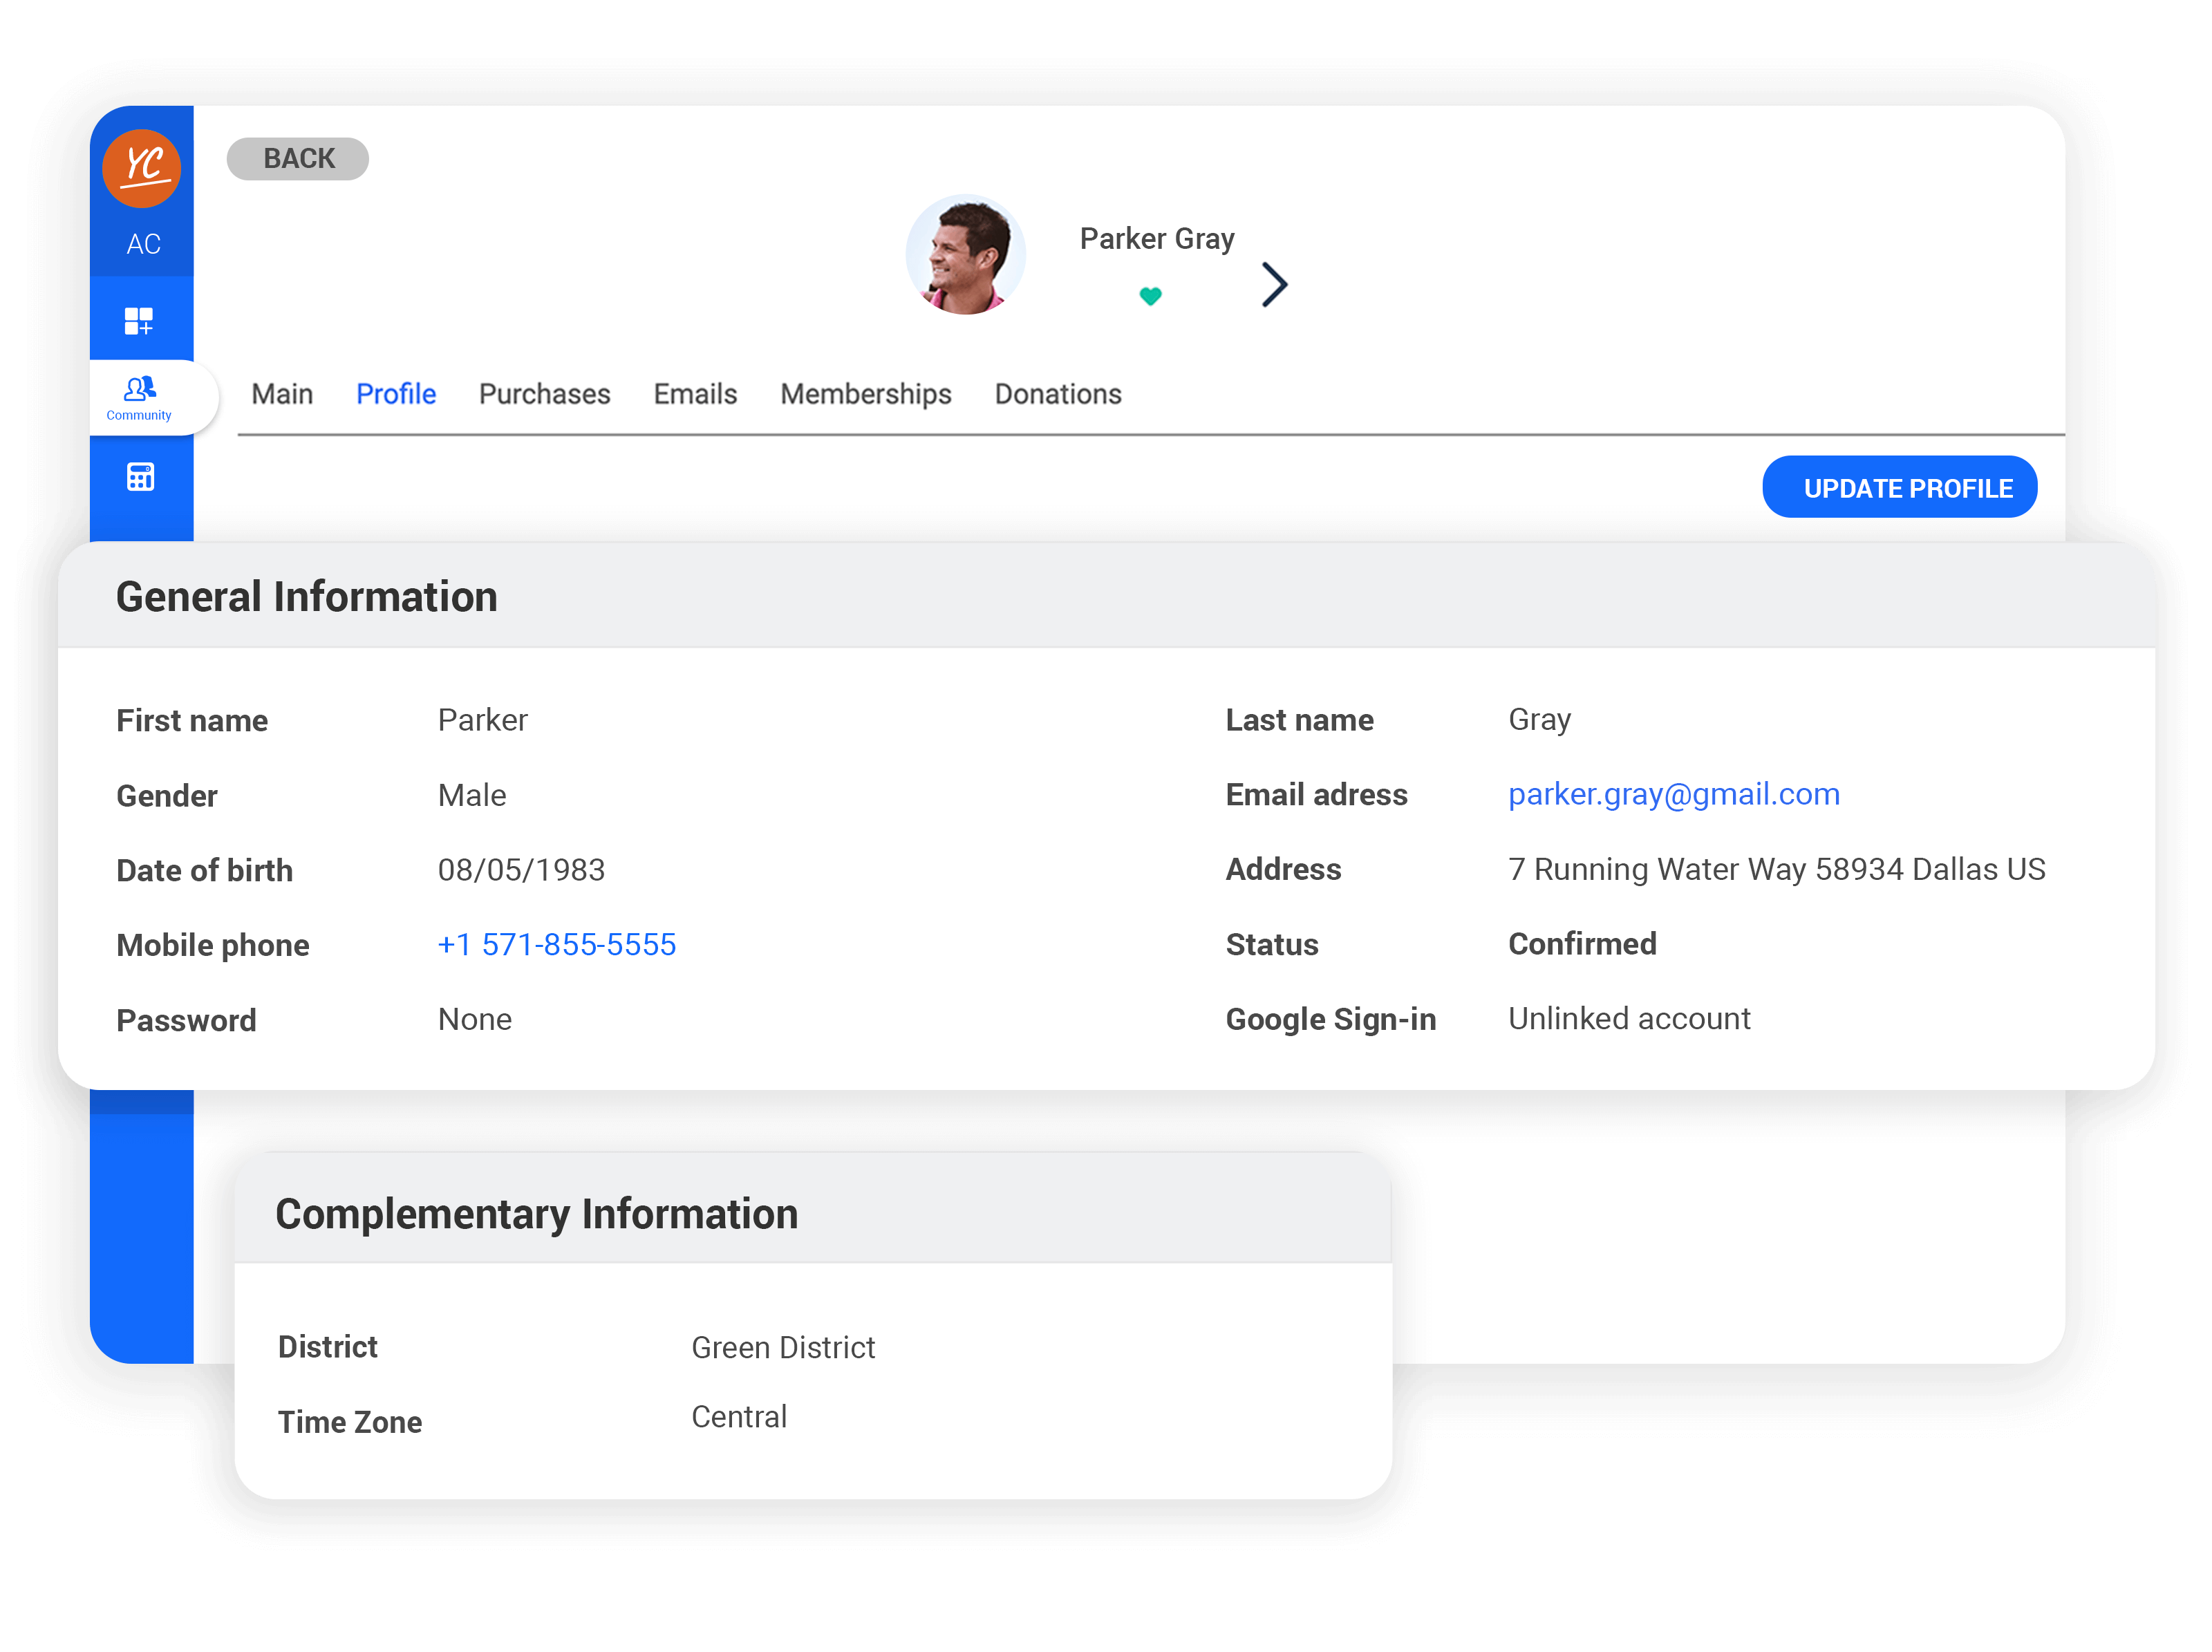Click the chevron arrow next to Parker Gray
2212x1652 pixels.
1275,283
